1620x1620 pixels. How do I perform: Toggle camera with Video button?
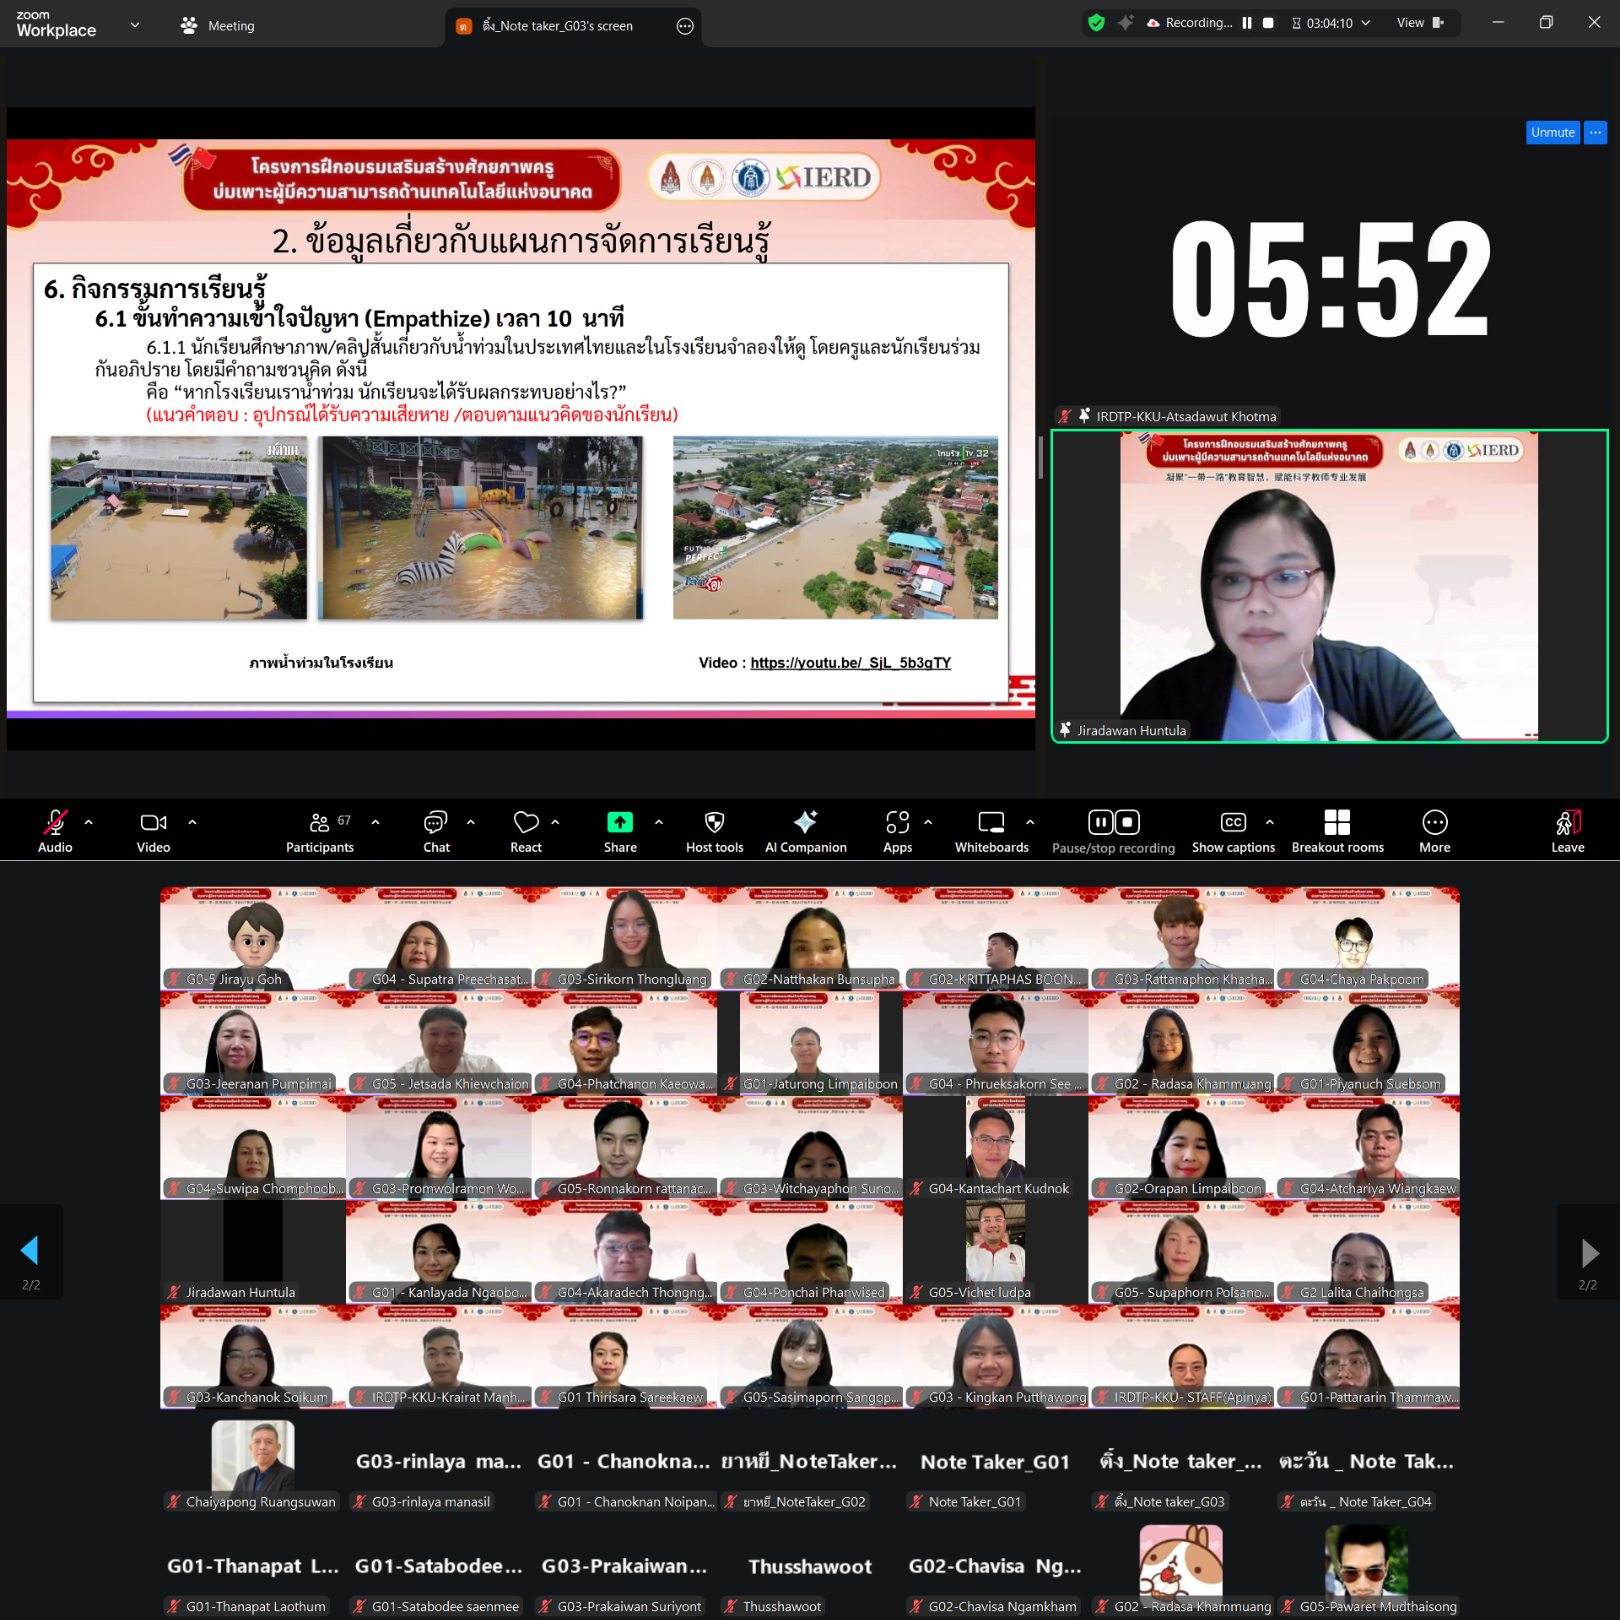tap(153, 830)
